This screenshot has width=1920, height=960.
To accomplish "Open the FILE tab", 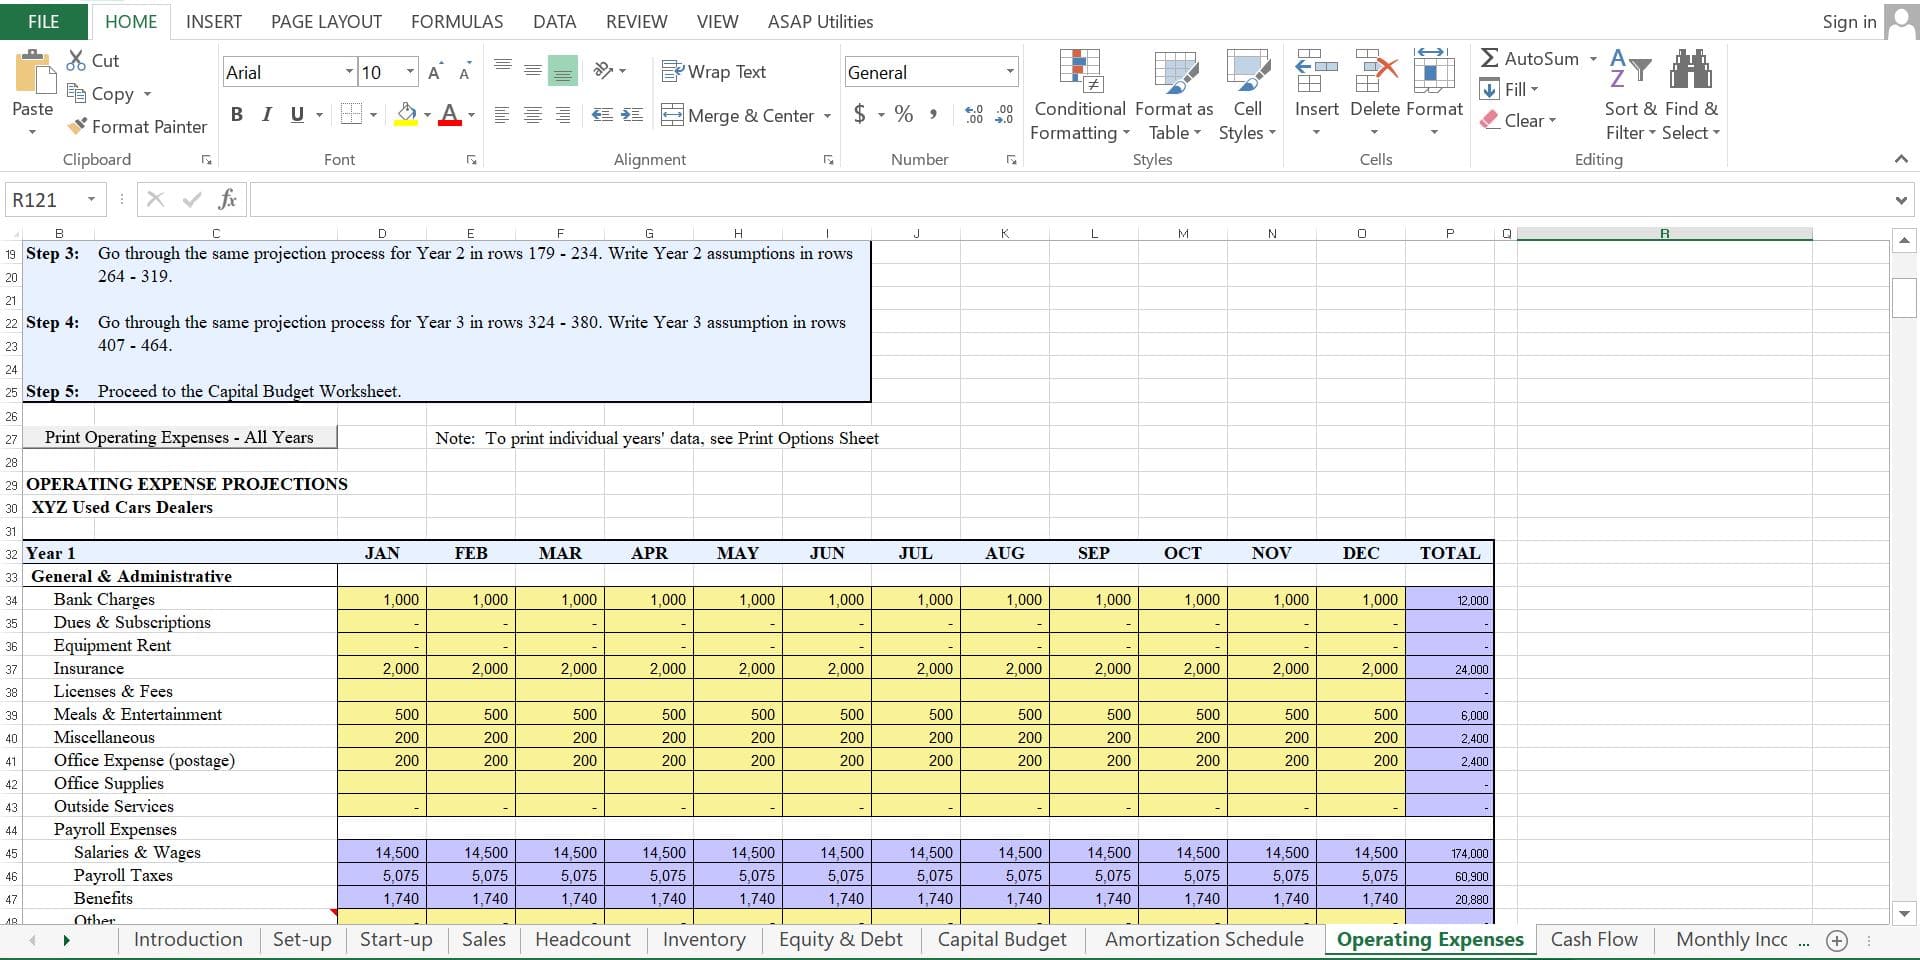I will 43,21.
